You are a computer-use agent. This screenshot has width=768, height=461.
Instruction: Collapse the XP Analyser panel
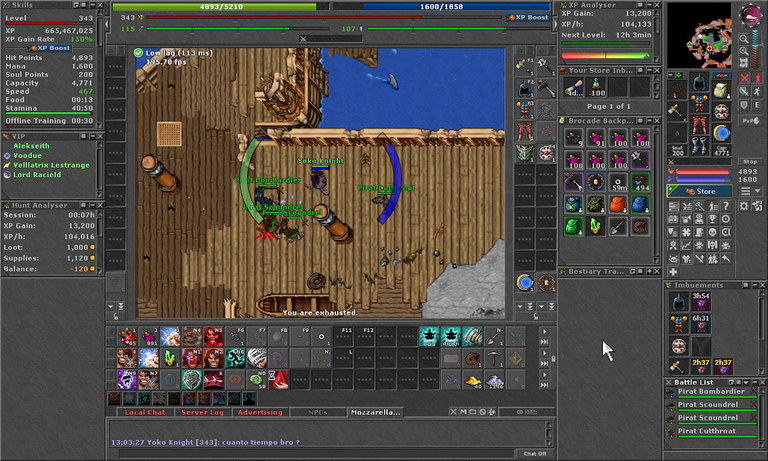pos(649,5)
